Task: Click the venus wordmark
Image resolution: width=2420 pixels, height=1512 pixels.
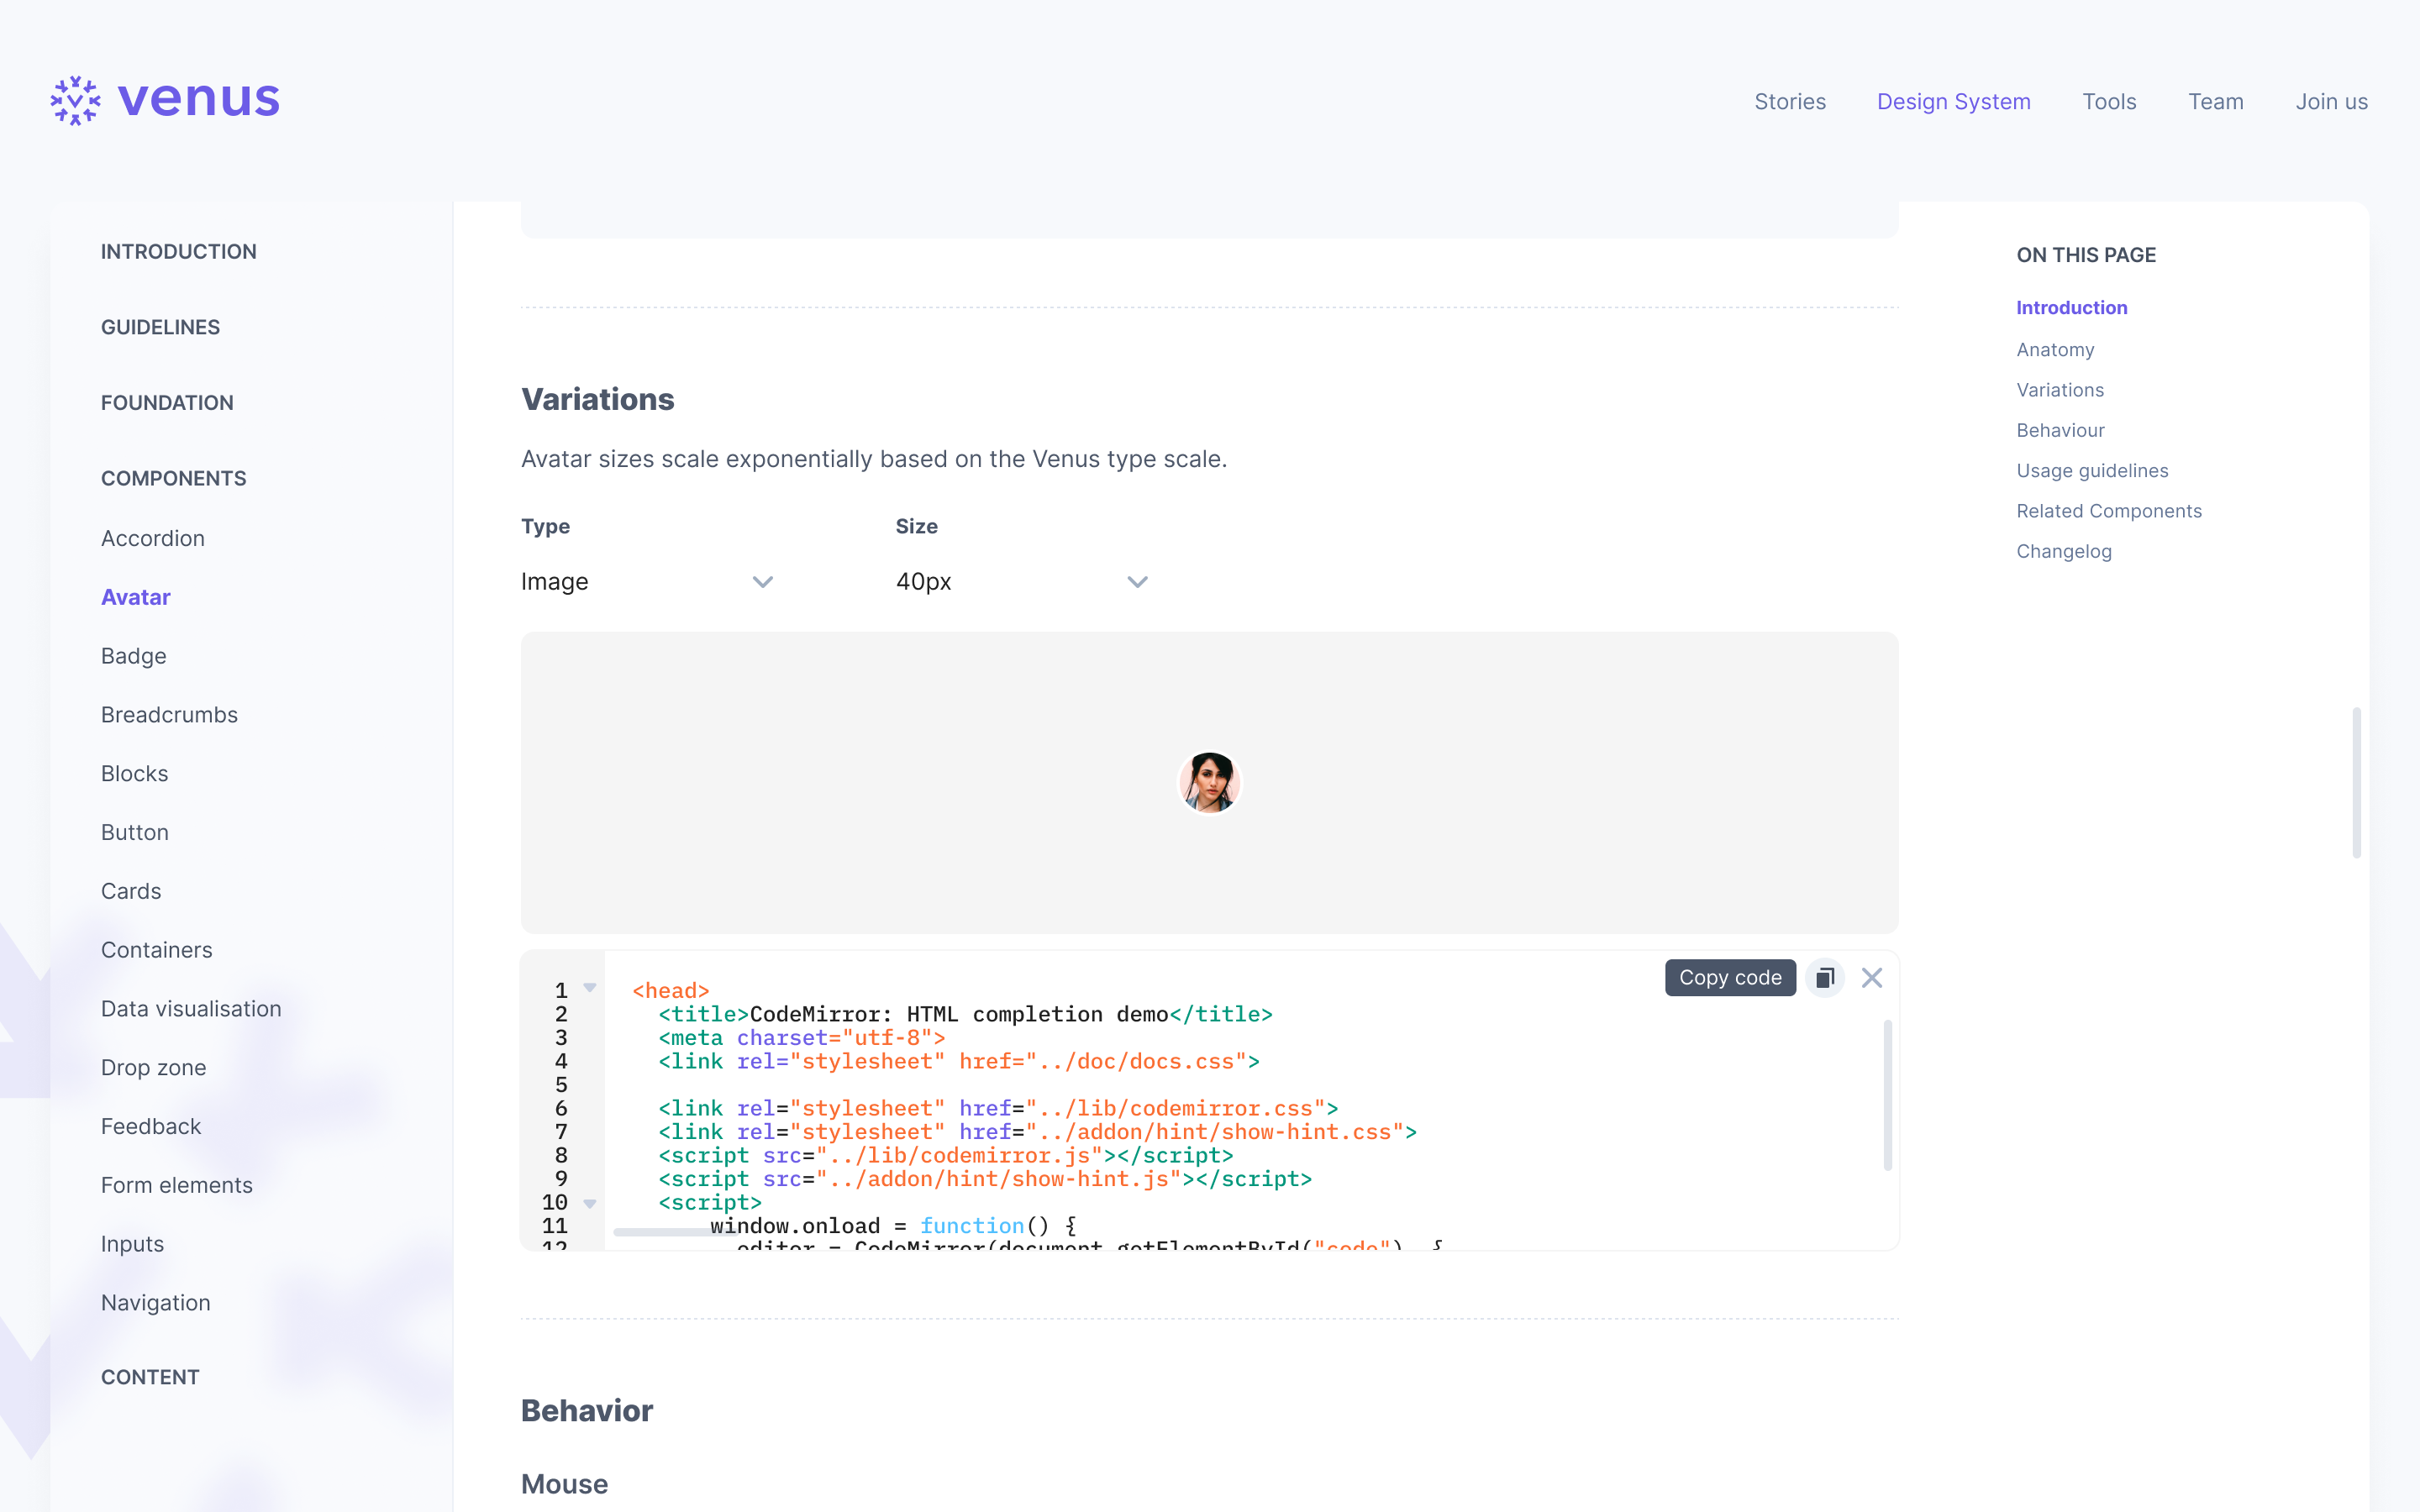Action: [x=199, y=100]
